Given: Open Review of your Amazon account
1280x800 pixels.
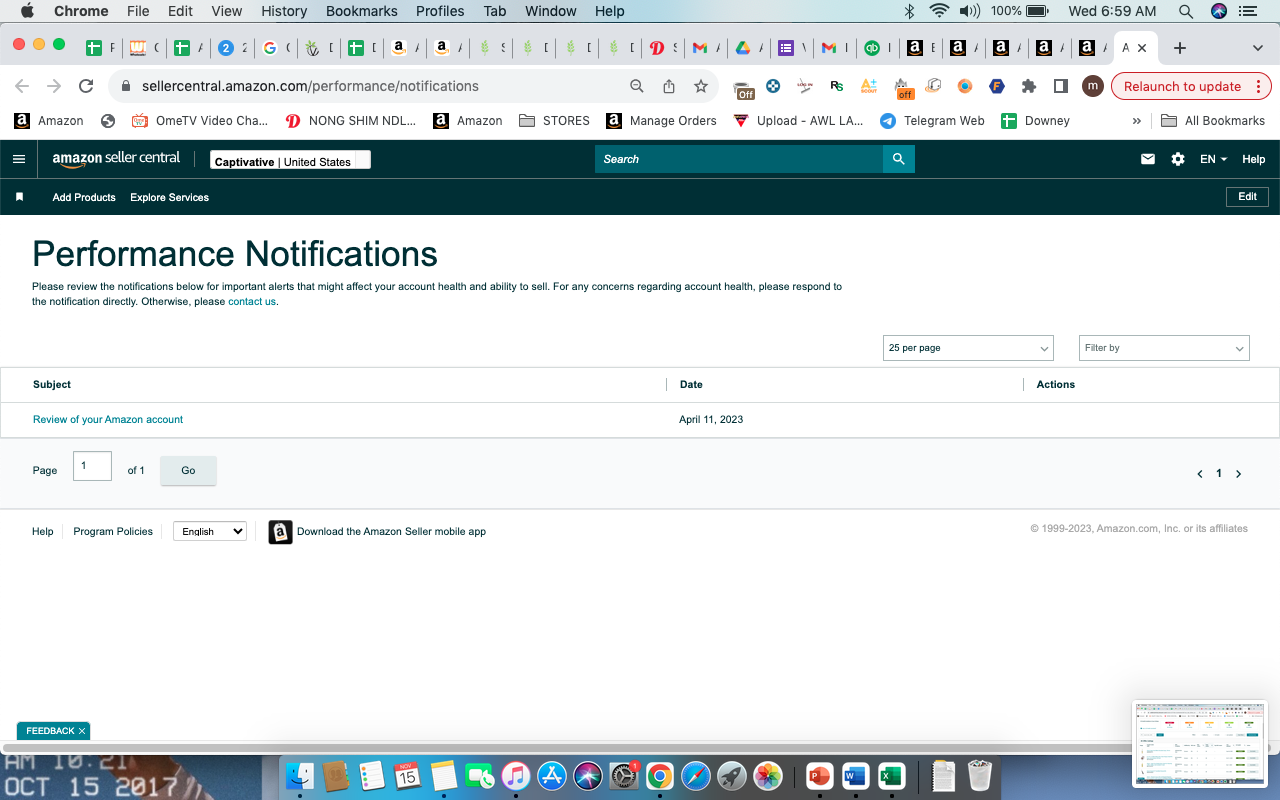Looking at the screenshot, I should (108, 420).
